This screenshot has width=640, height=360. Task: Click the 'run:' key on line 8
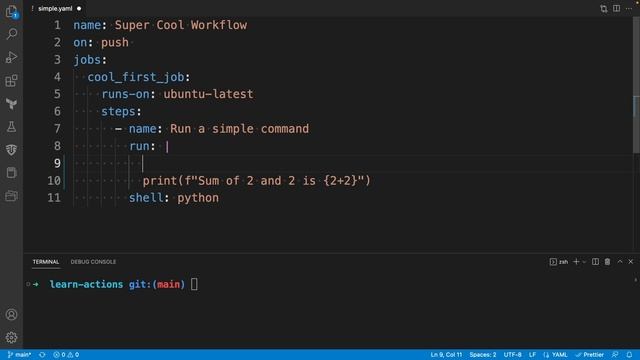pos(142,146)
